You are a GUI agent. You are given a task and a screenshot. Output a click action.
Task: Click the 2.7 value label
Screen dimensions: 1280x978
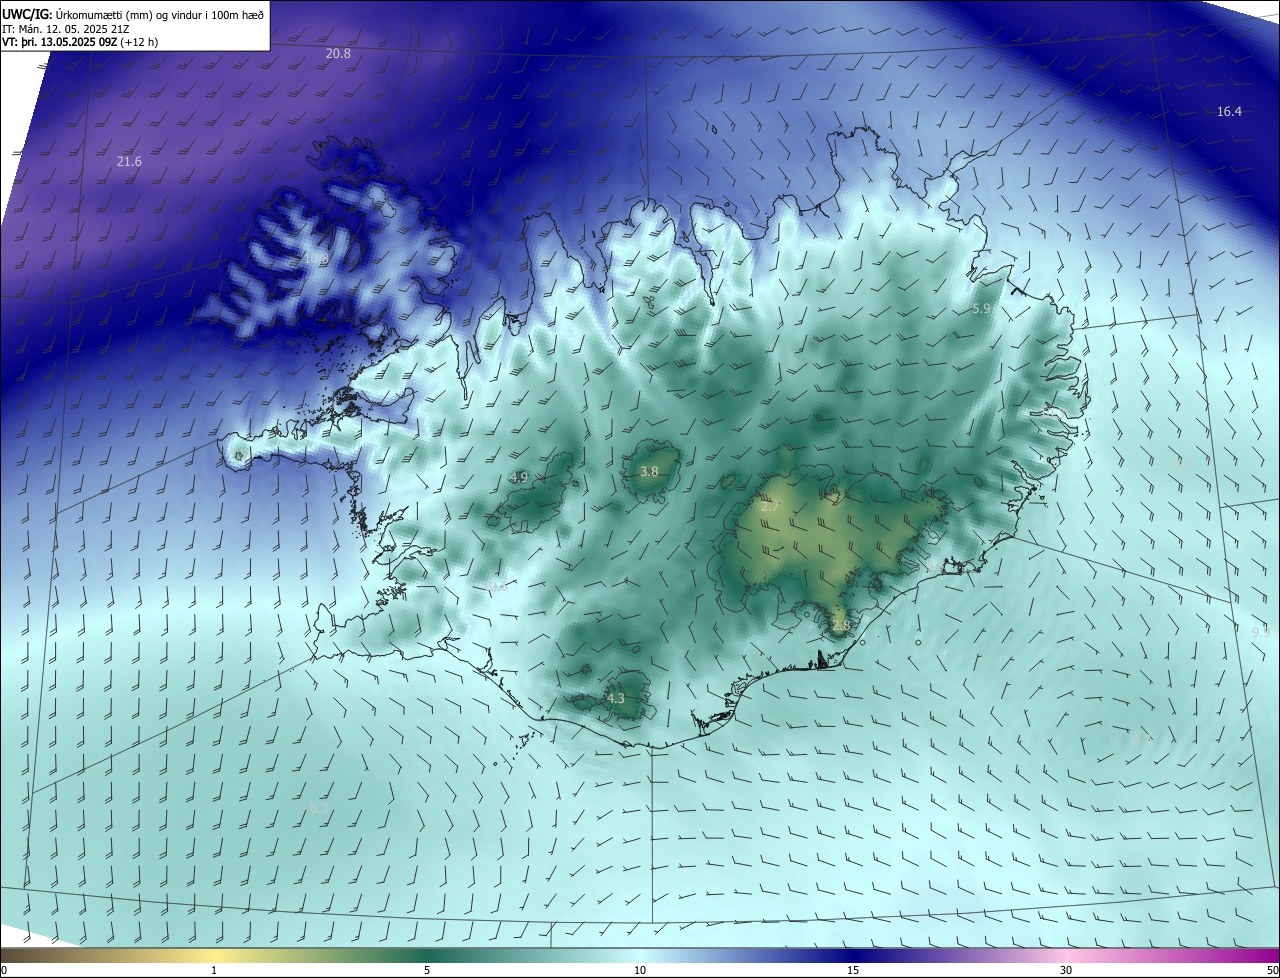pos(769,507)
